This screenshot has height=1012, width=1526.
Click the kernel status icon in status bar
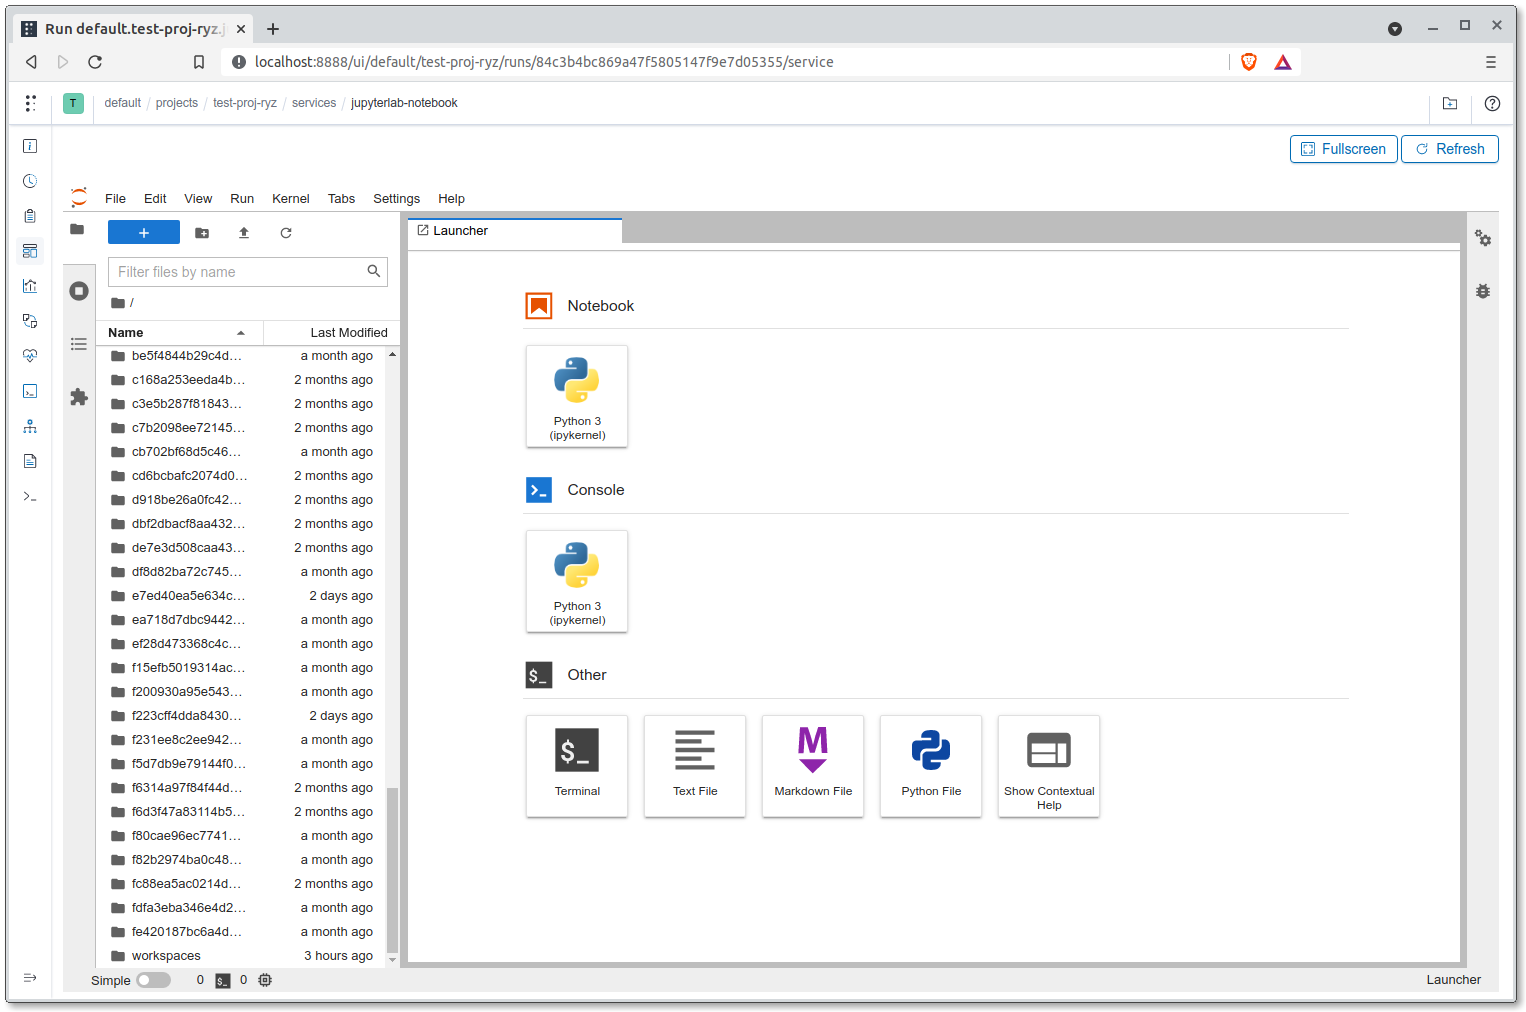point(265,980)
